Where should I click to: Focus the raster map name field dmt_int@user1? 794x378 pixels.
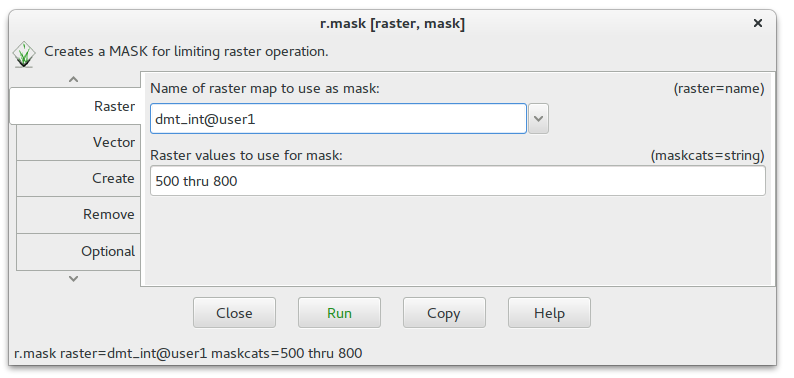pyautogui.click(x=338, y=119)
